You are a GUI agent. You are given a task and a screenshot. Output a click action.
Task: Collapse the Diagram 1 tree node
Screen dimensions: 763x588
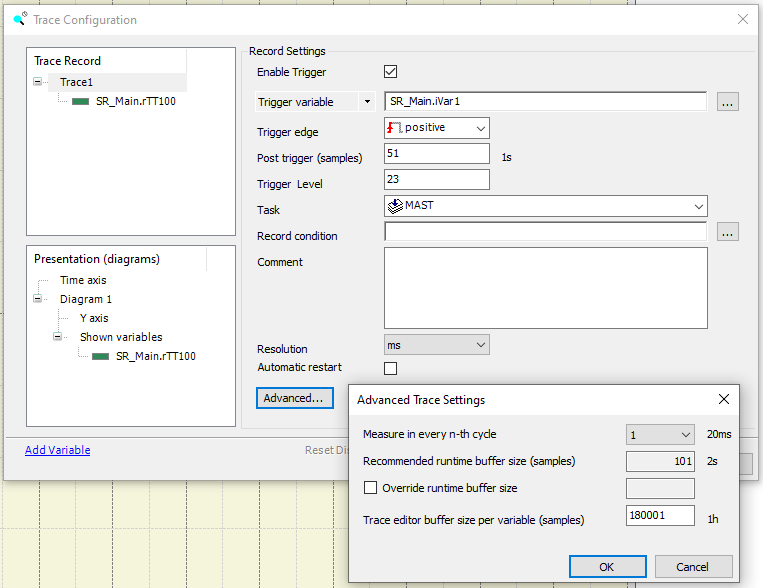[x=38, y=299]
